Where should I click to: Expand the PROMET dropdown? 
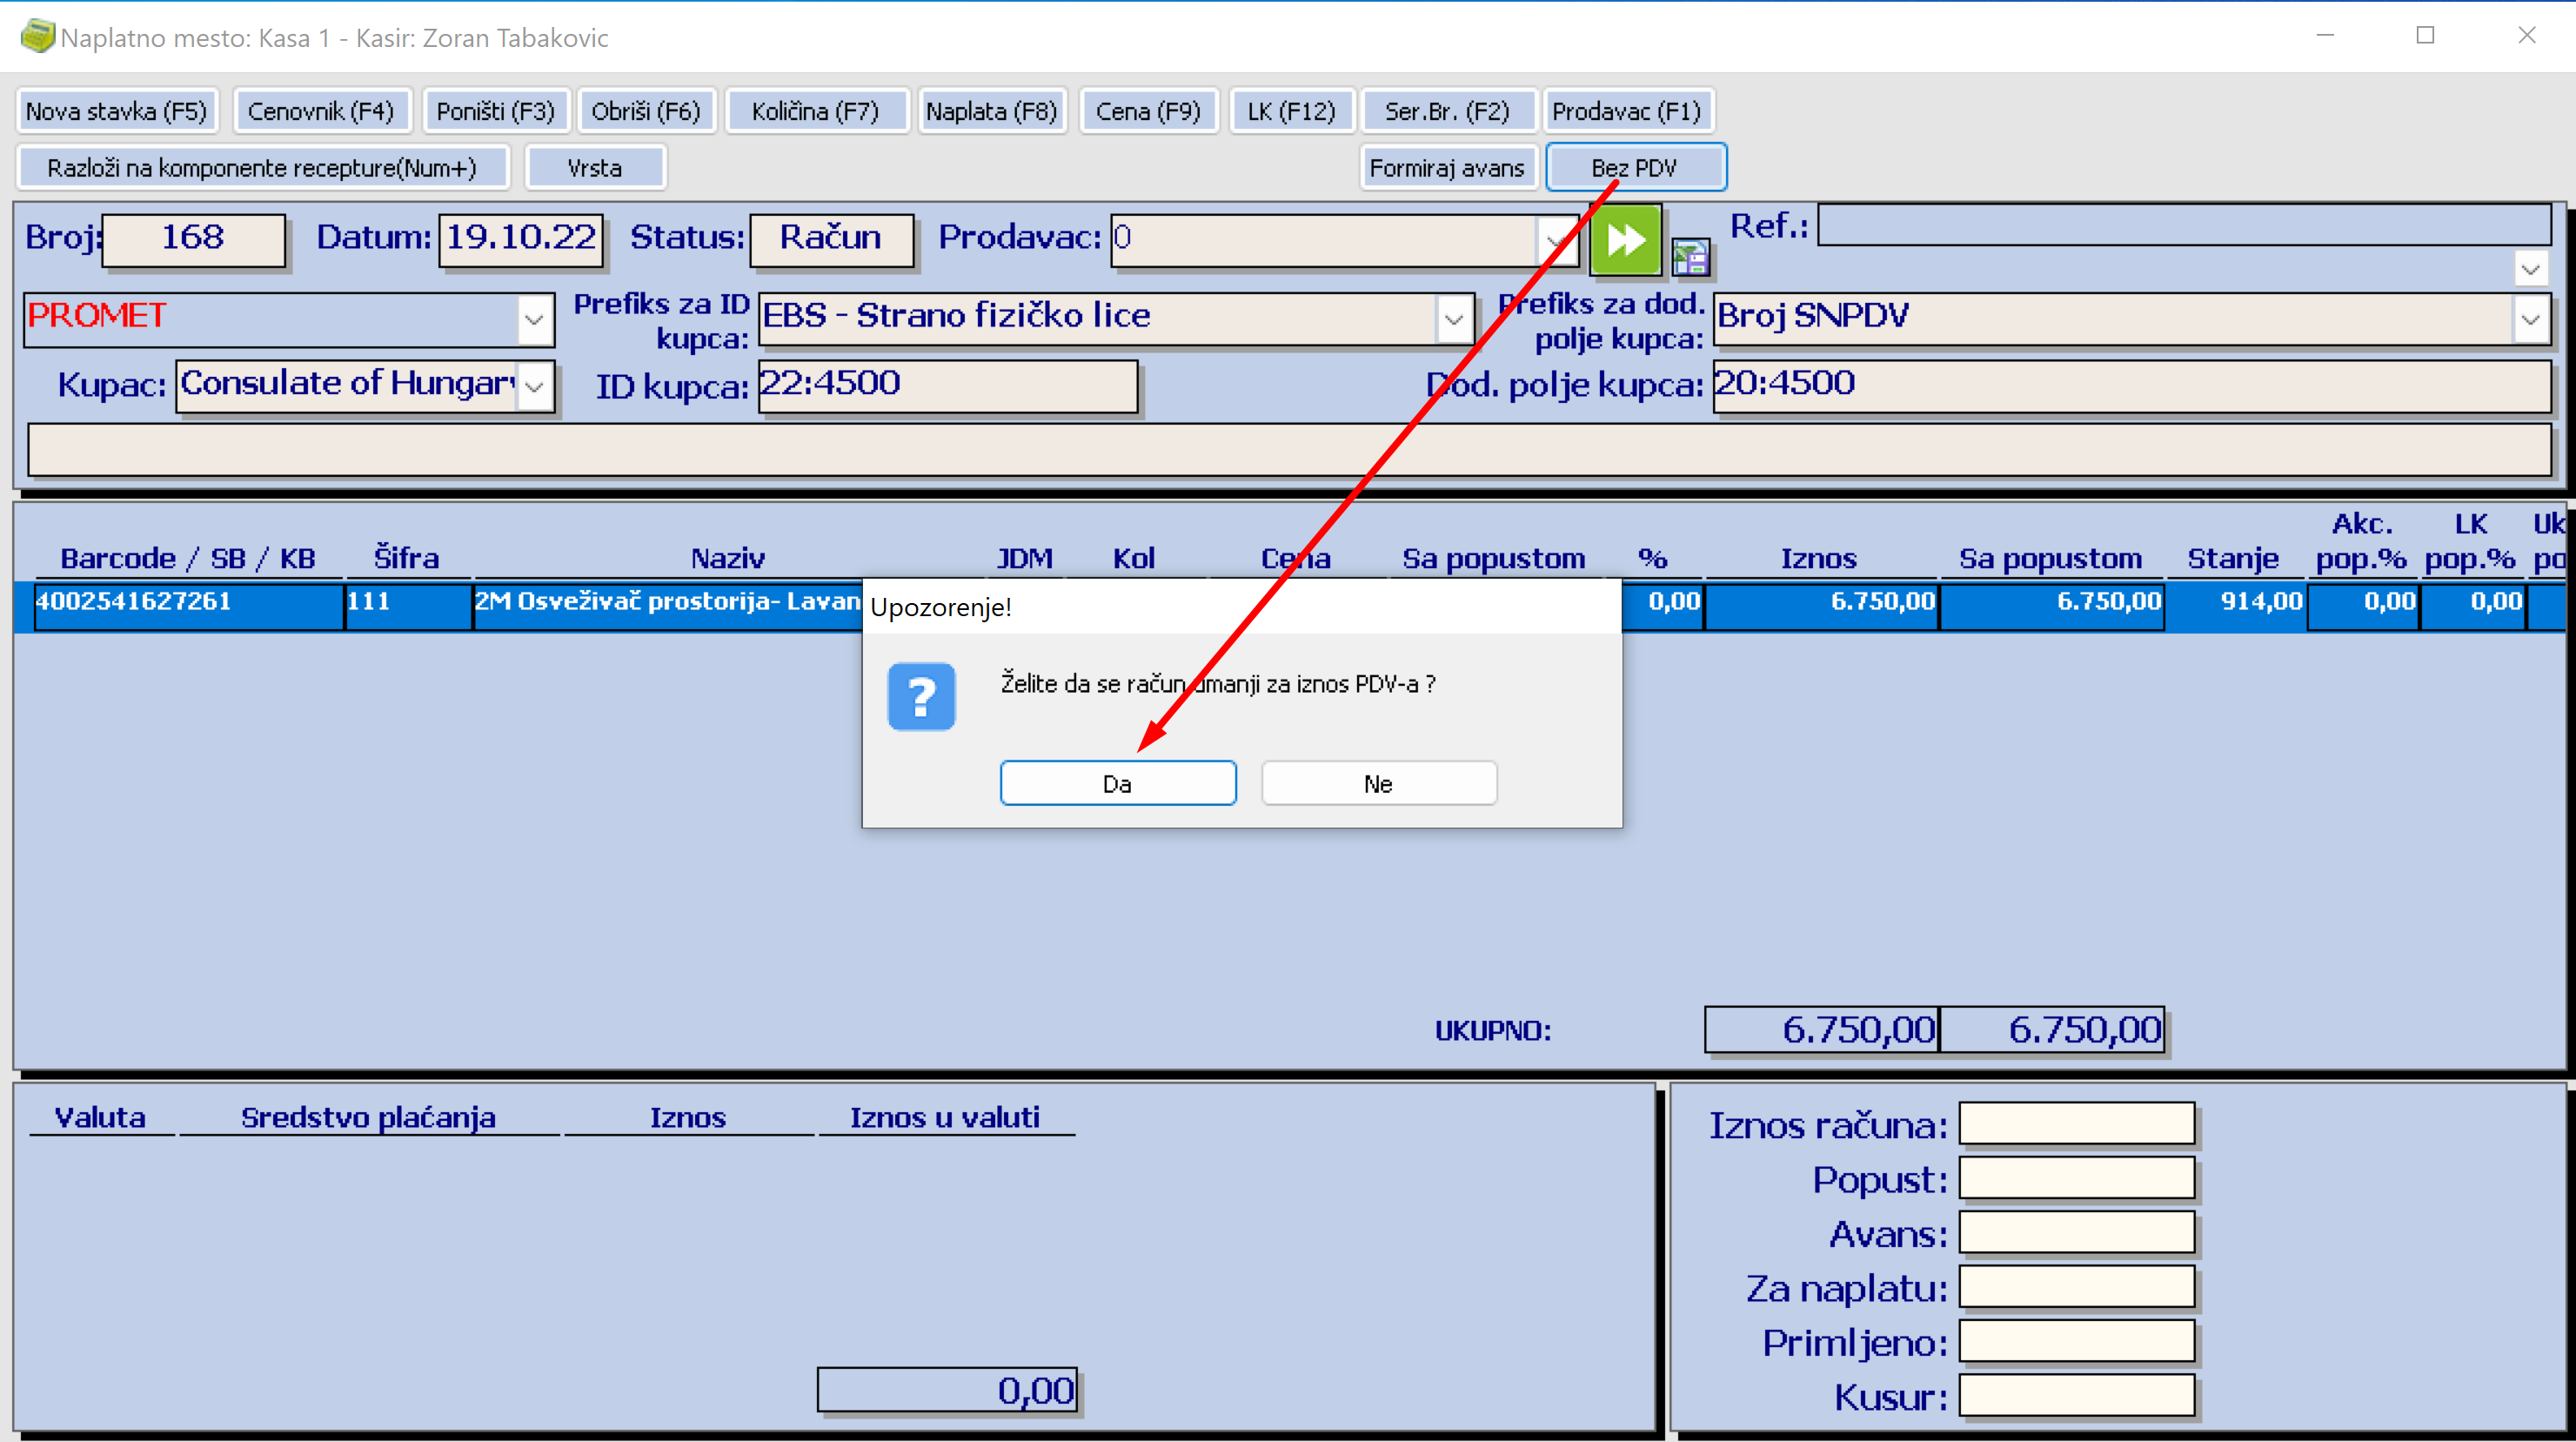[535, 320]
